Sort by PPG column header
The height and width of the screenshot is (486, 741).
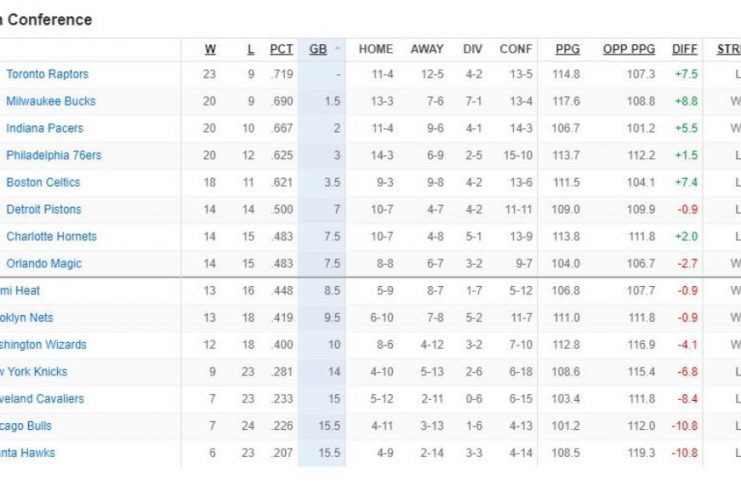click(x=567, y=49)
